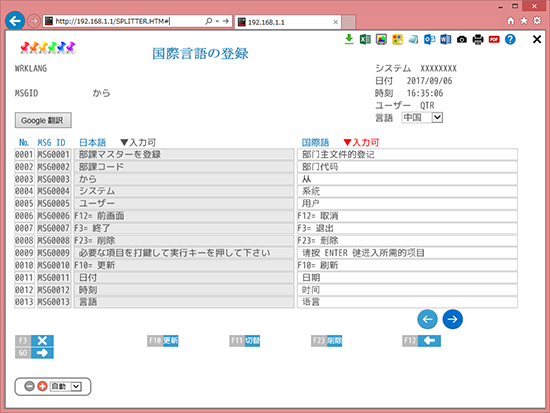Open the notepad icon in toolbar

[414, 39]
